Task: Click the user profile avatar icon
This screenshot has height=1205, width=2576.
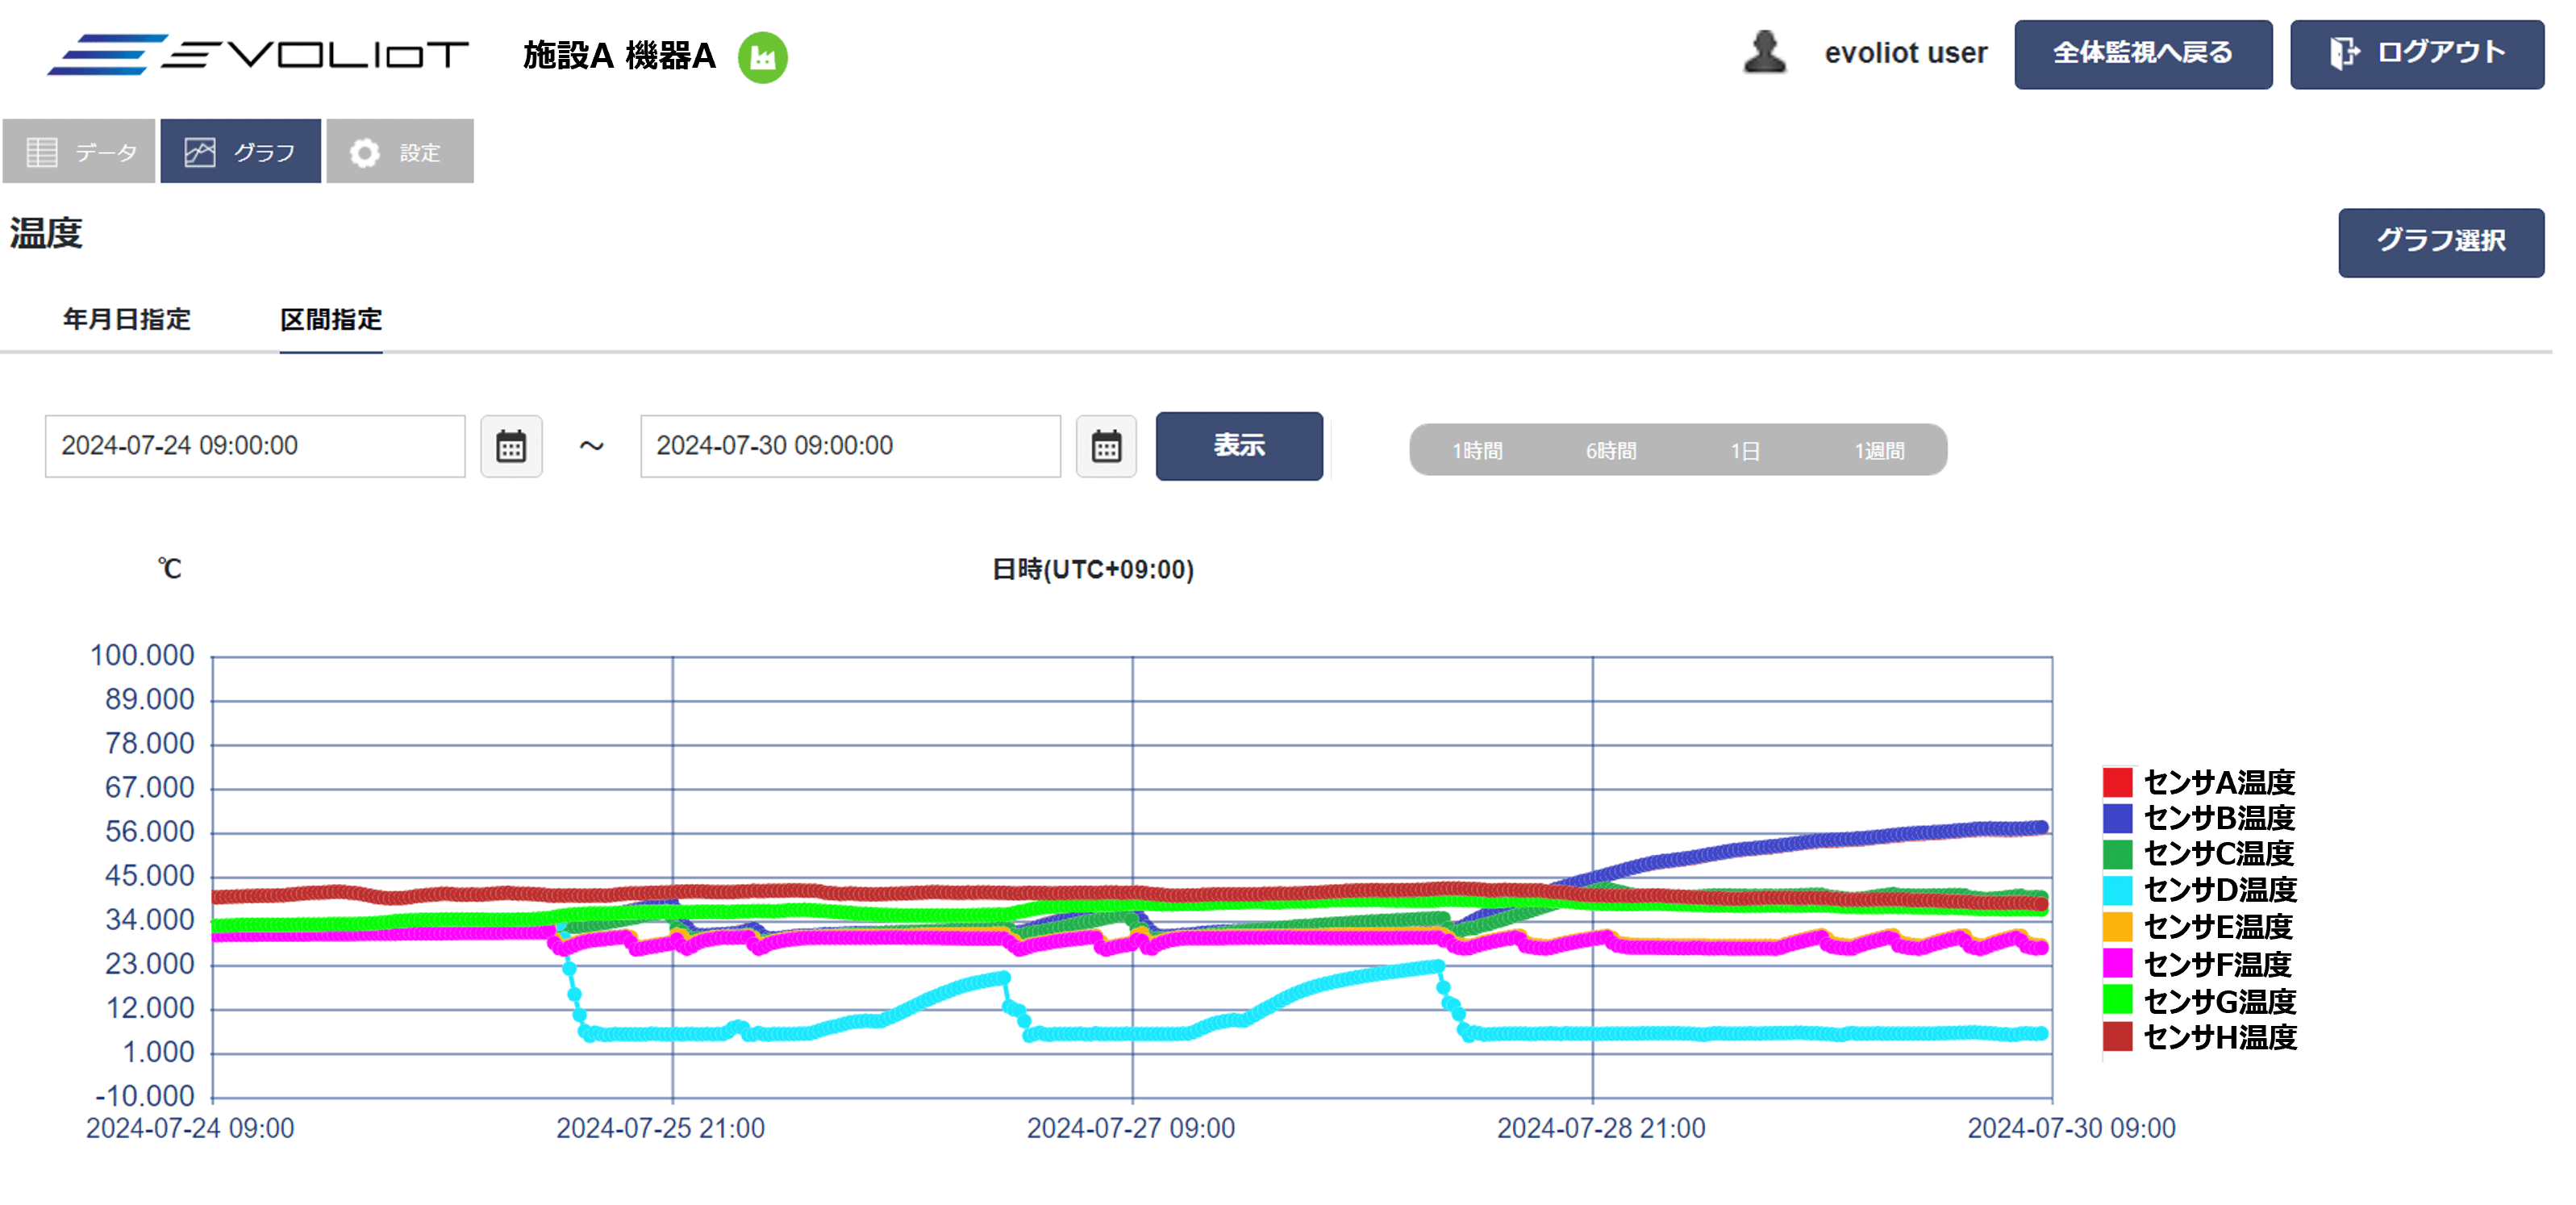Action: click(1764, 53)
